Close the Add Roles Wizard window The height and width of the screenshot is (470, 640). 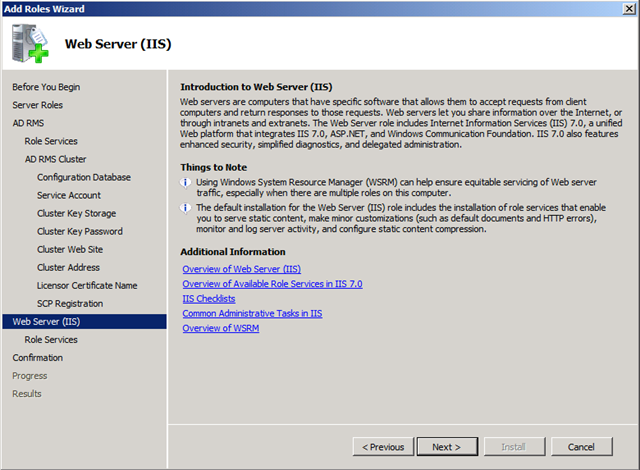pos(629,9)
